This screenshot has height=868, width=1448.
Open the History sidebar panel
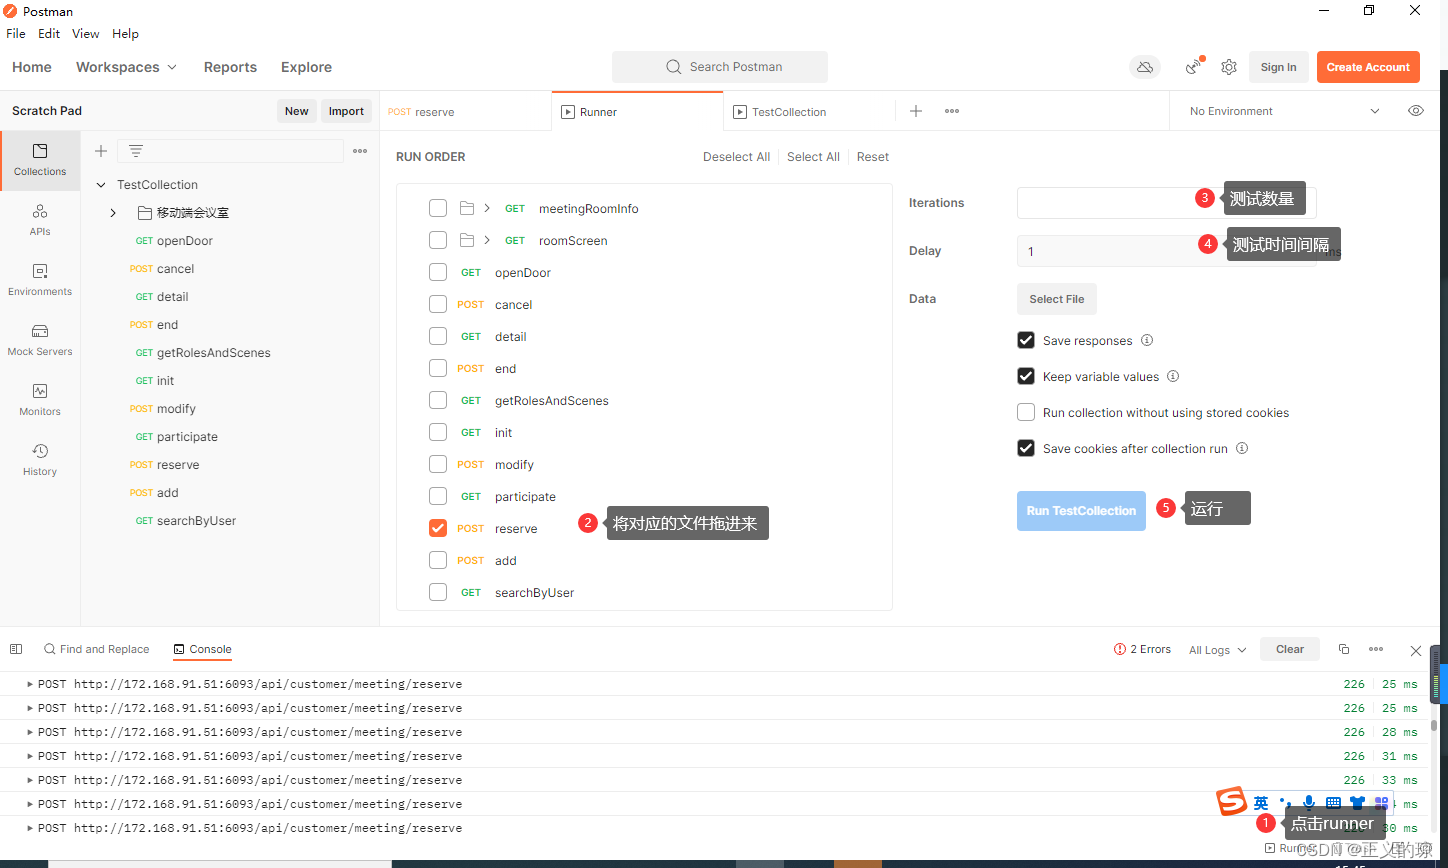40,460
